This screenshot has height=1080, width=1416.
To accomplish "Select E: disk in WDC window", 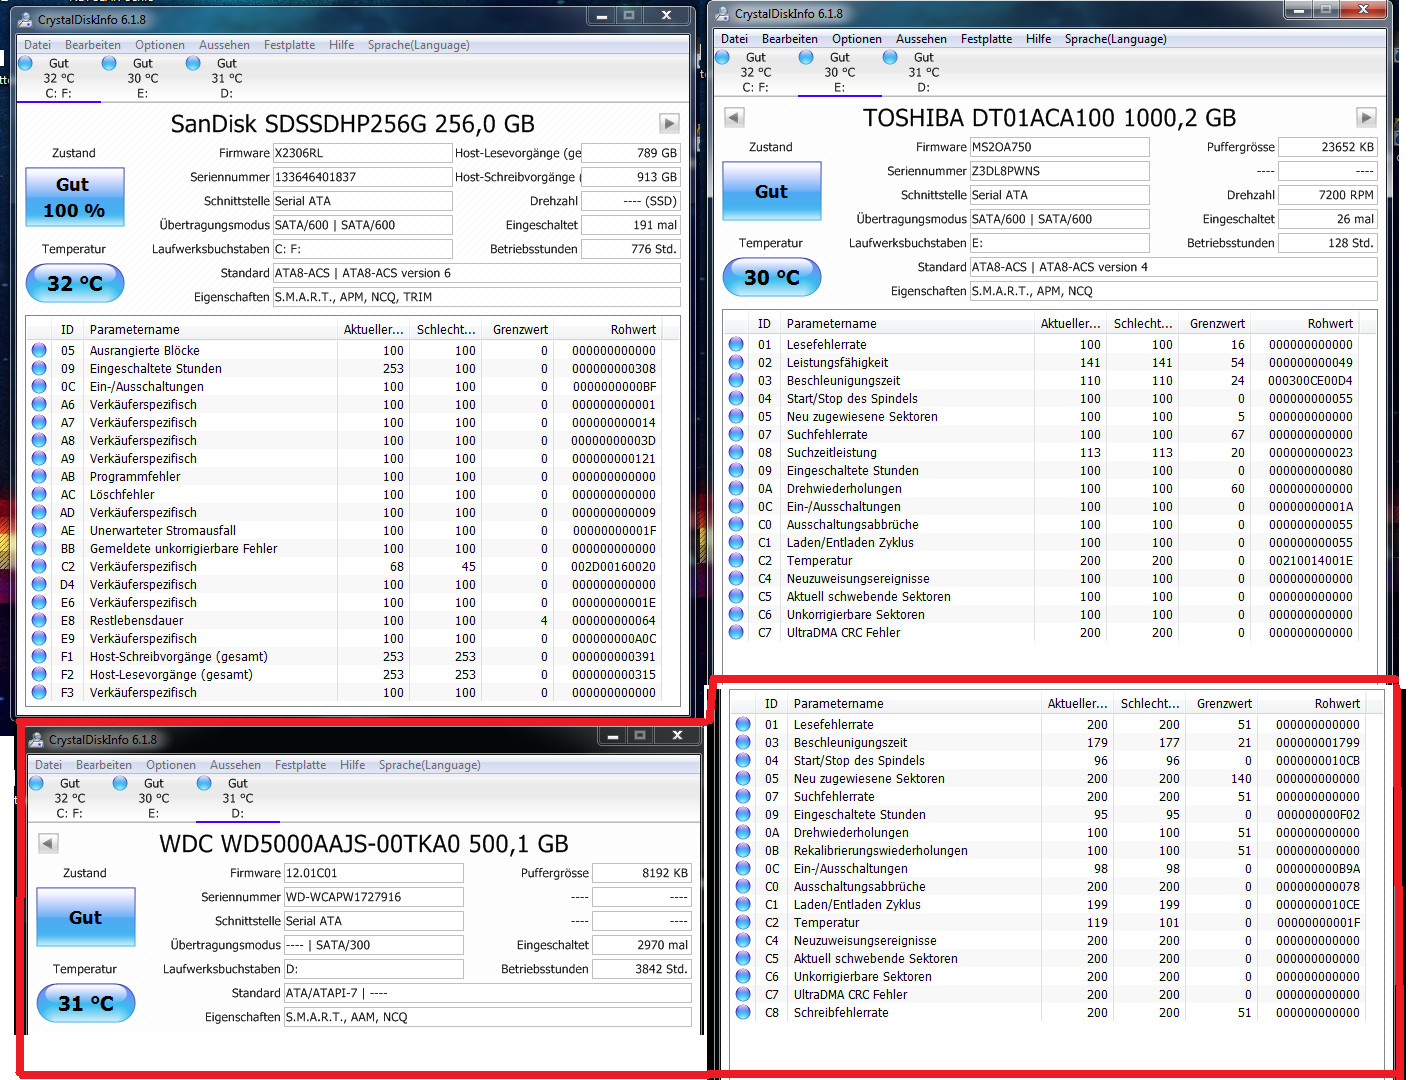I will click(x=153, y=798).
